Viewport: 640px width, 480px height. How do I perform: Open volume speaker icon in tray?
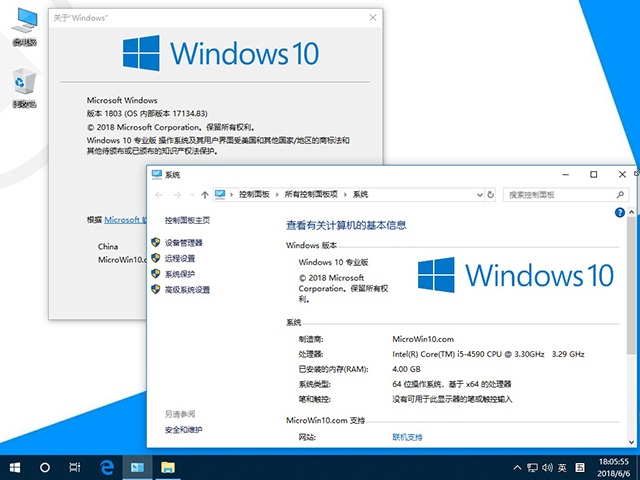click(547, 468)
